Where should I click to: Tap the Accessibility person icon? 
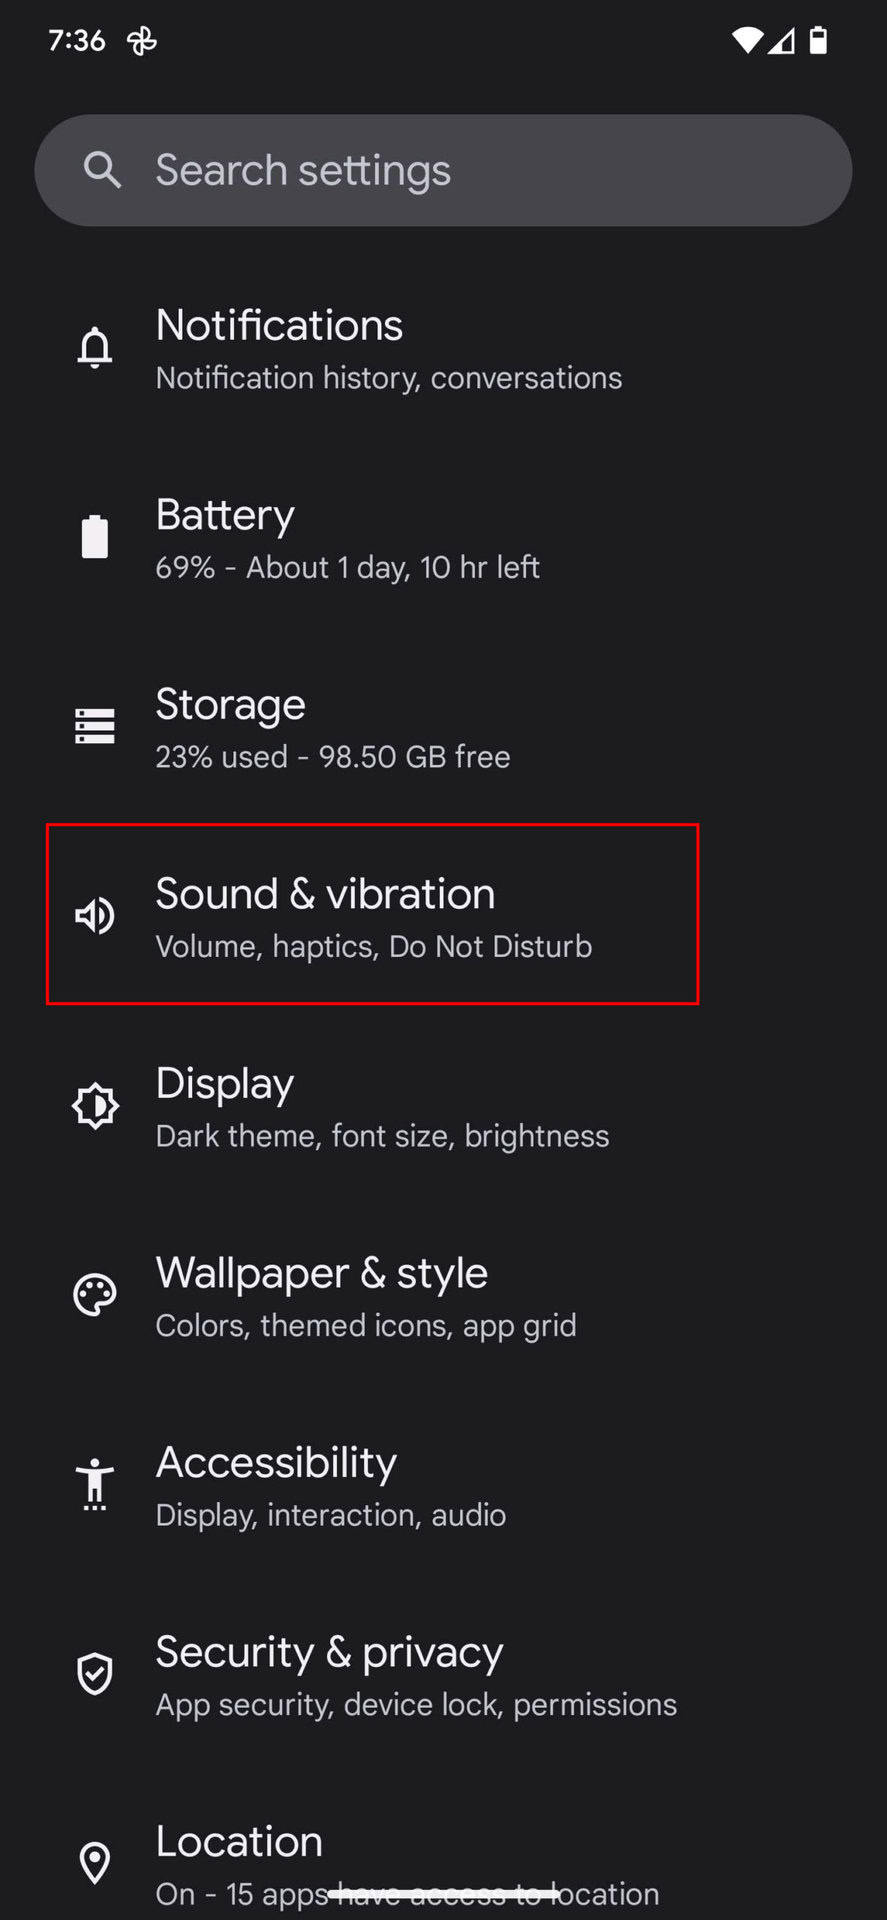[95, 1483]
